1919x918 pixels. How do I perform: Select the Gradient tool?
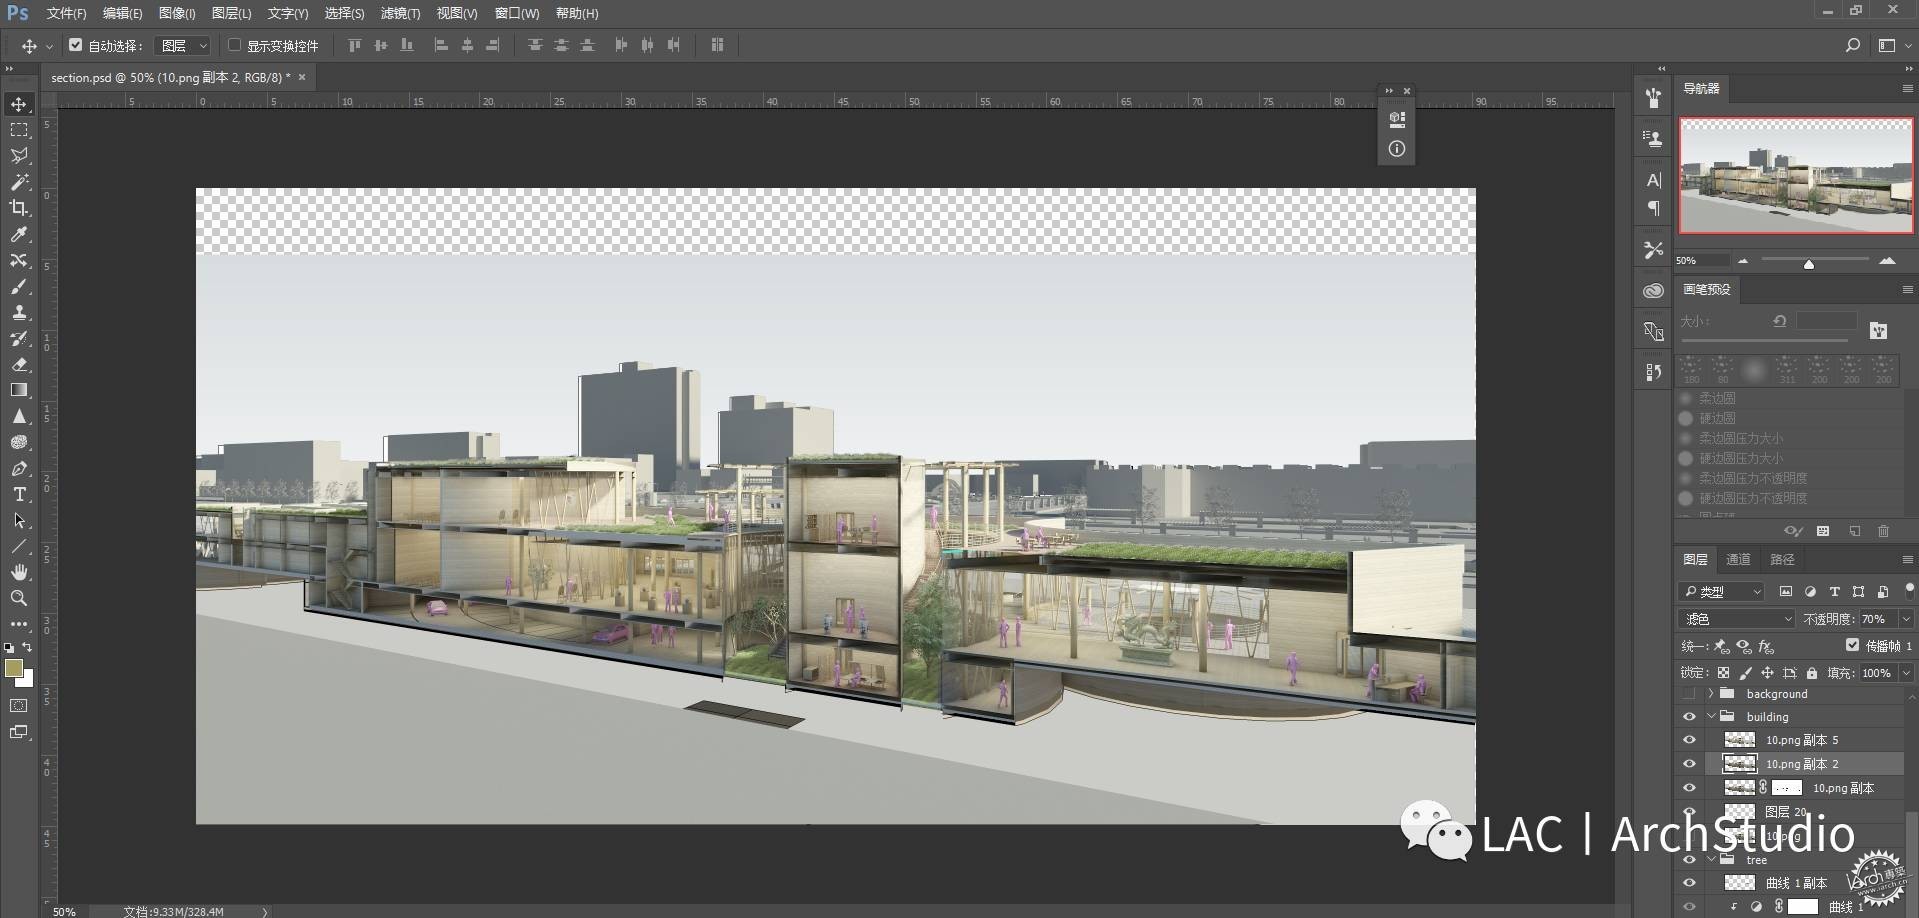[x=19, y=390]
